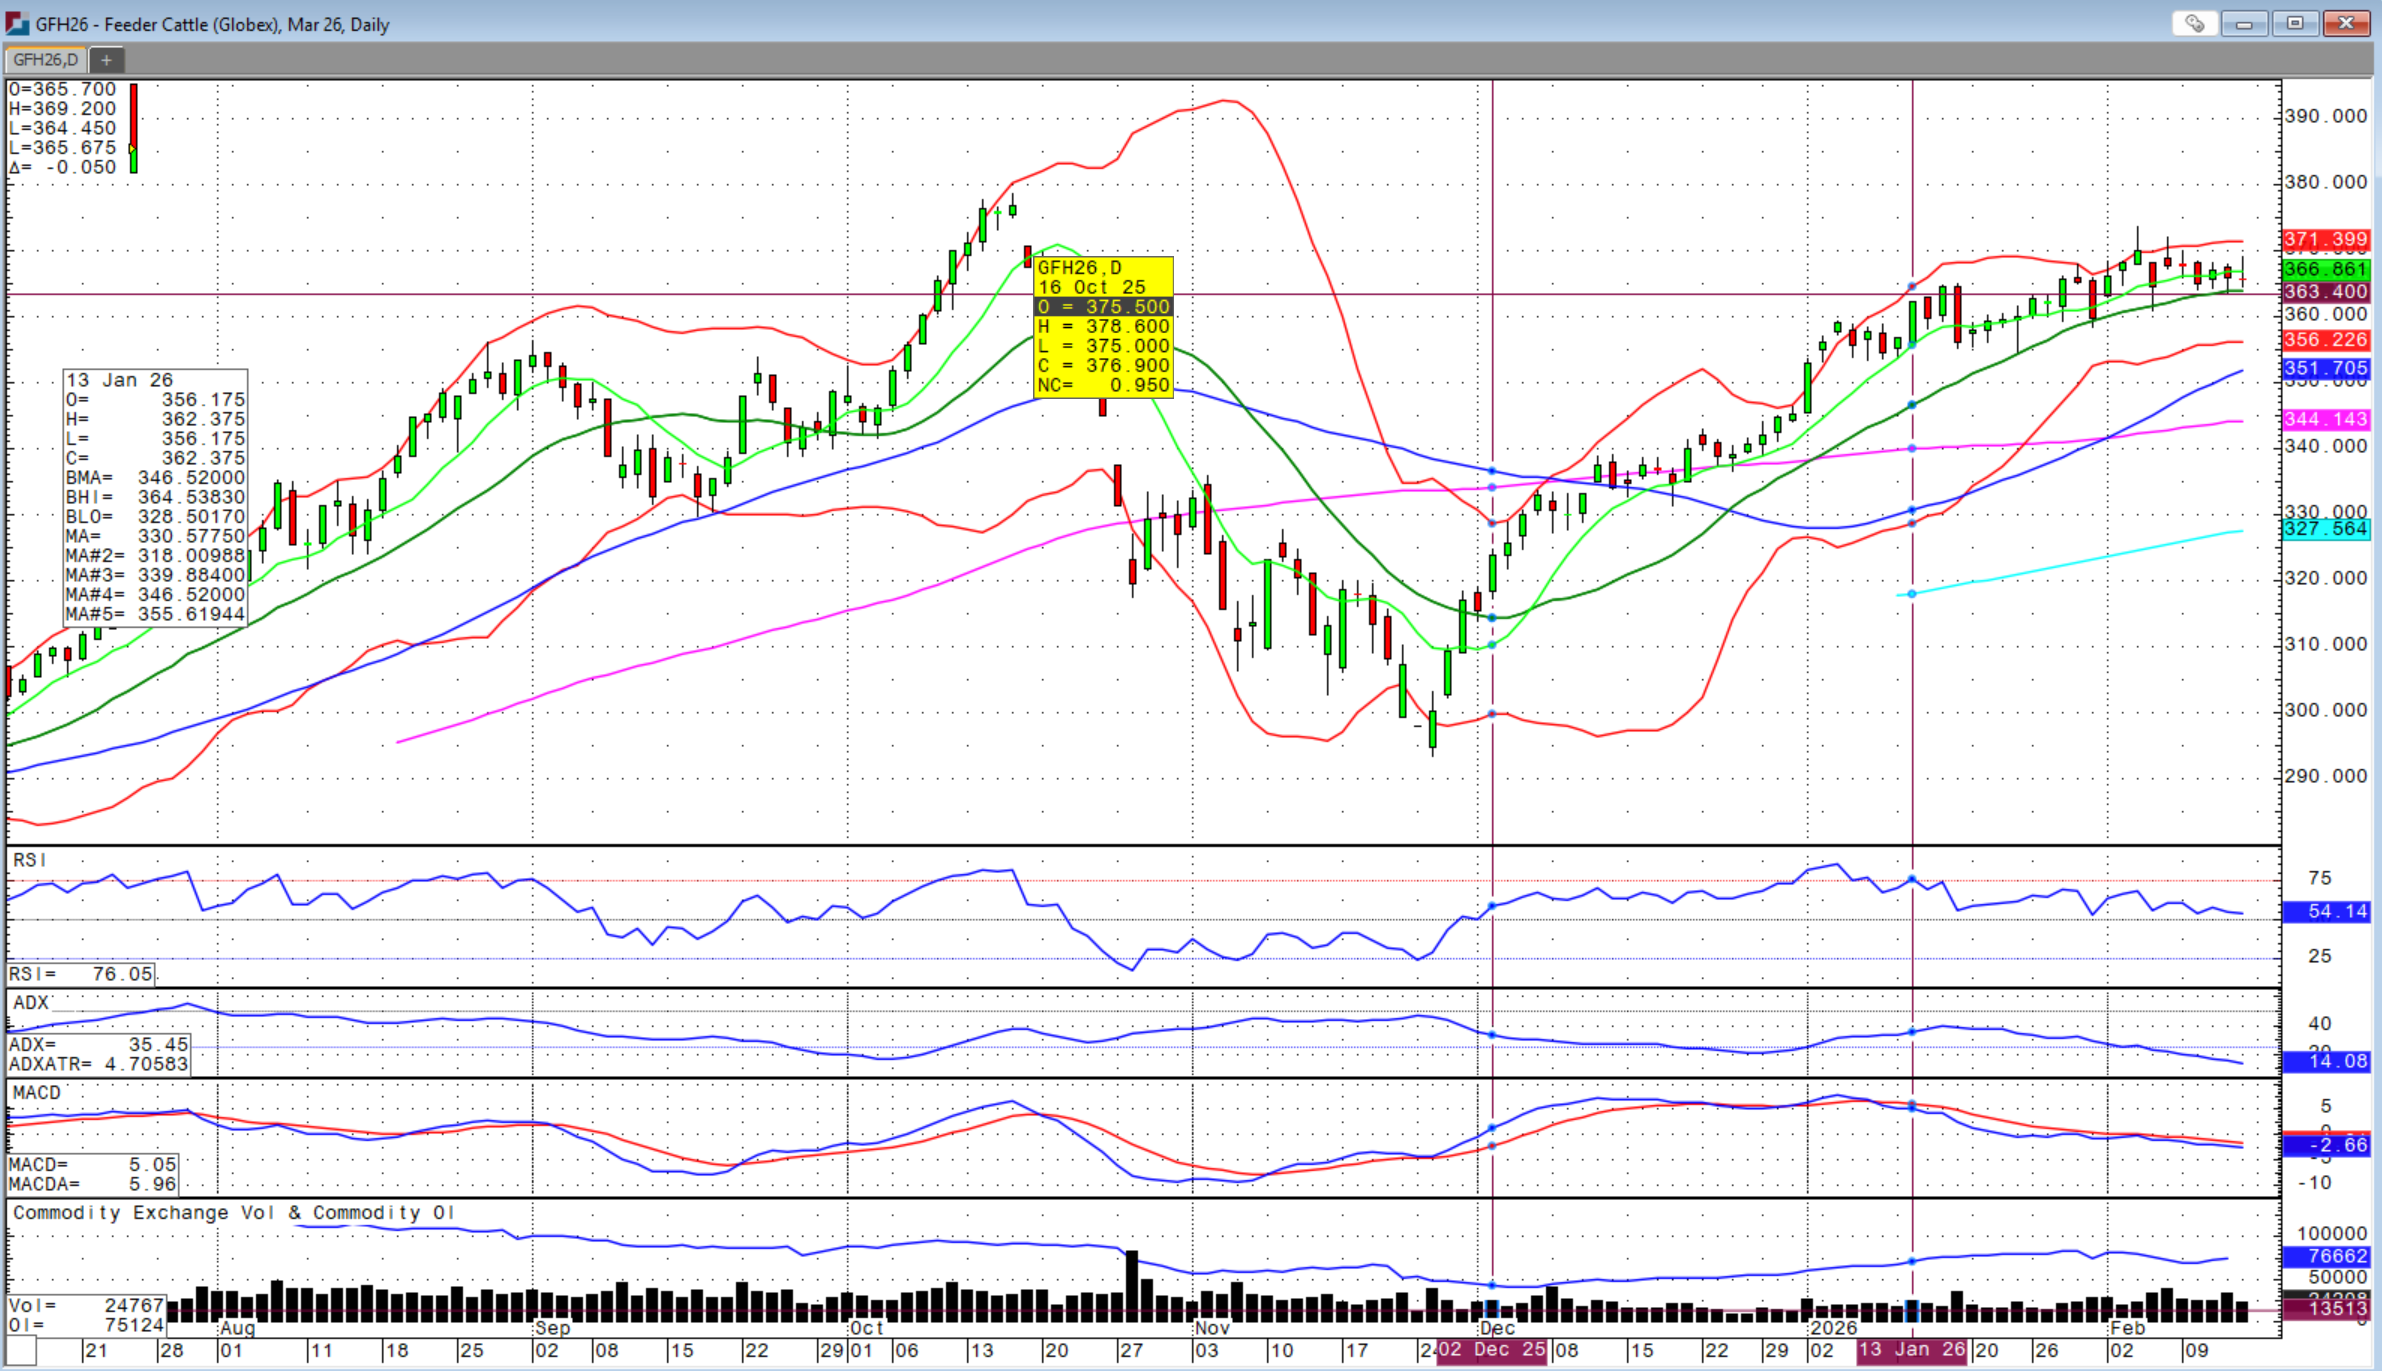This screenshot has width=2382, height=1371.
Task: Click Commodity Exchange Vol & OI label
Action: point(233,1212)
